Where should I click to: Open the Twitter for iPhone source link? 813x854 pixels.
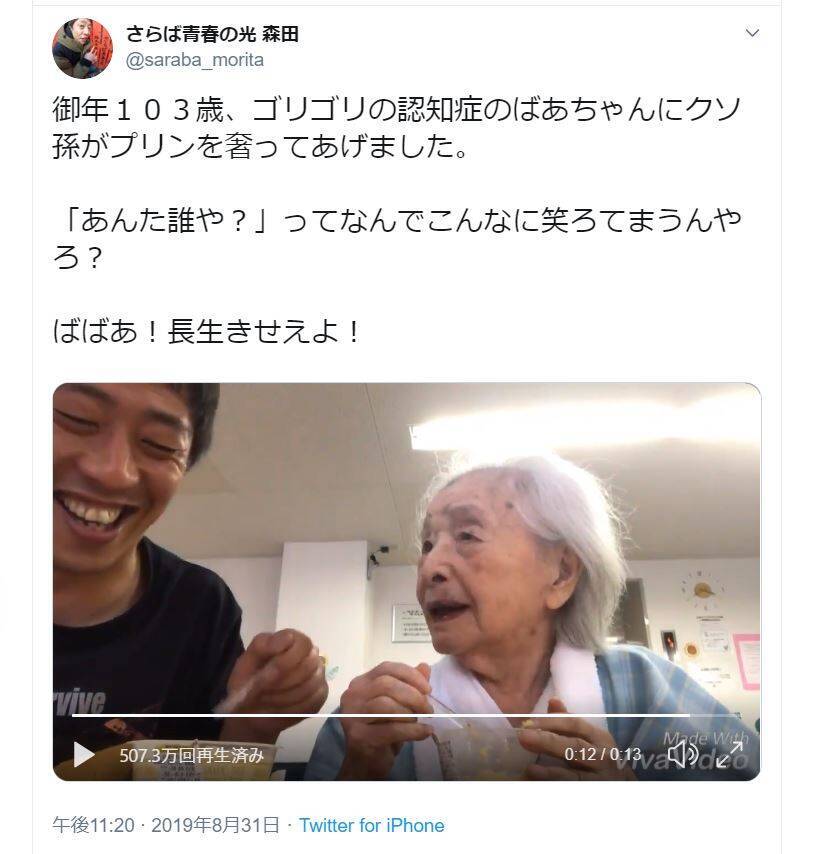click(x=372, y=825)
